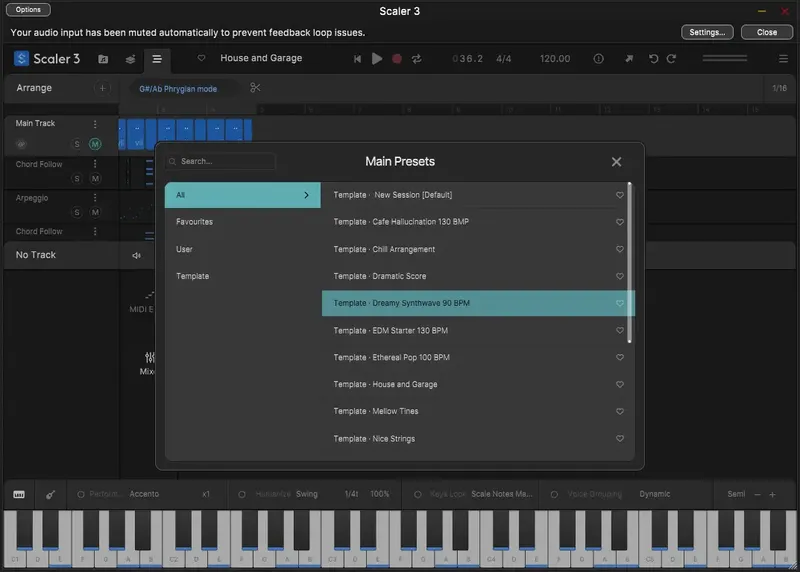This screenshot has width=800, height=572.
Task: Toggle loop playback icon
Action: tap(417, 59)
